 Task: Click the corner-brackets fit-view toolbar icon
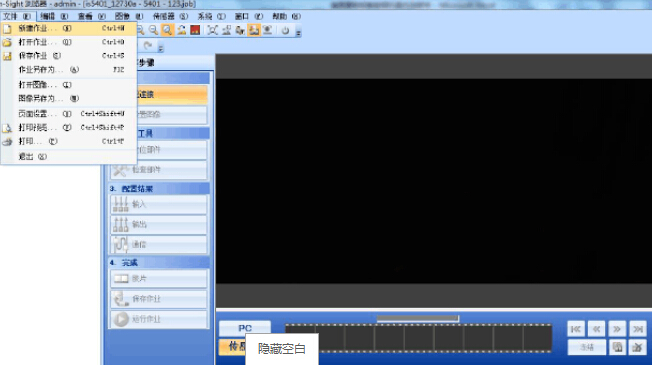click(x=212, y=30)
